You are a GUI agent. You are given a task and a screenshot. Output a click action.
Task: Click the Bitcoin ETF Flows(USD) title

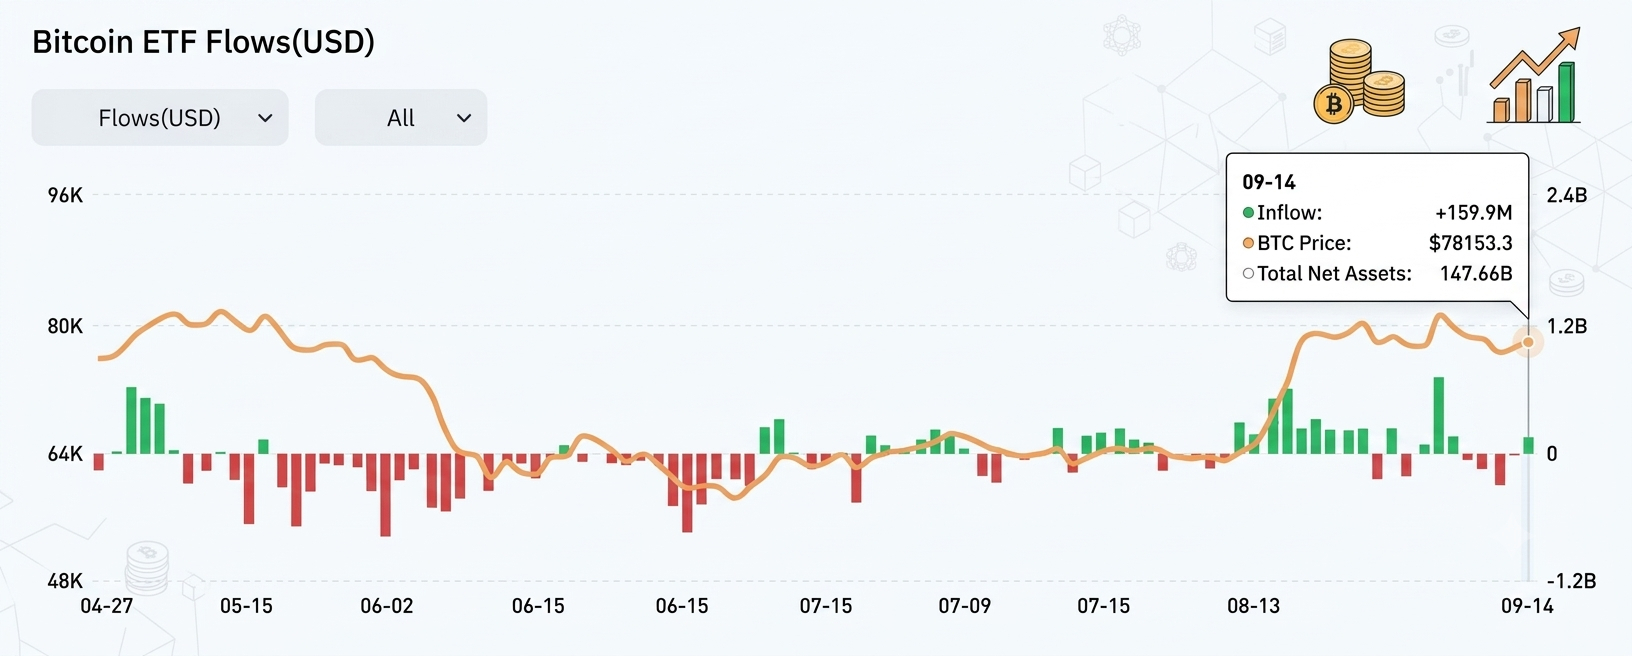click(203, 42)
